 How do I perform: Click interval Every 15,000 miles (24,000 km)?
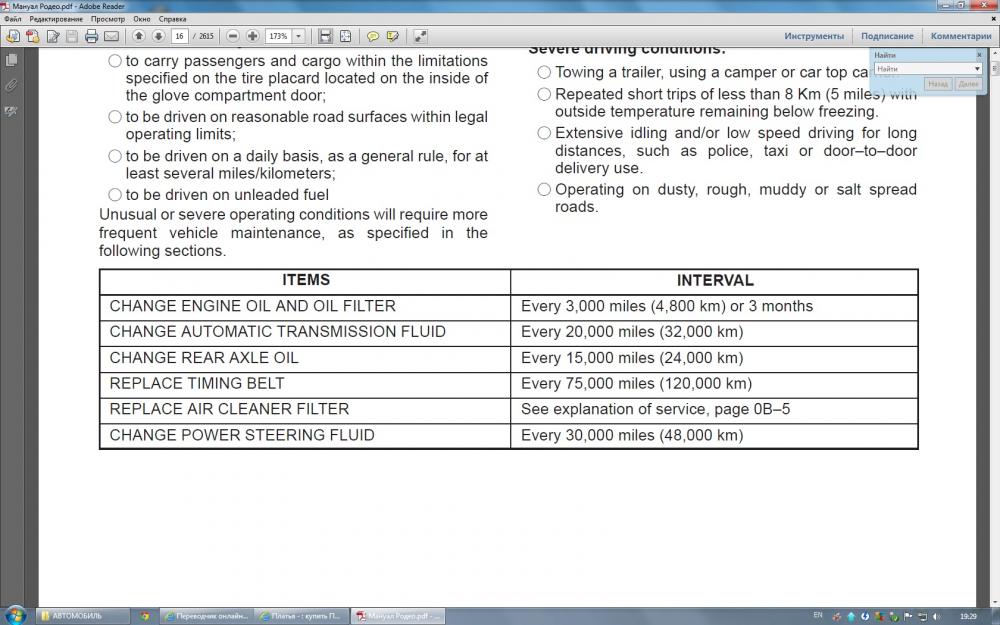[x=632, y=358]
